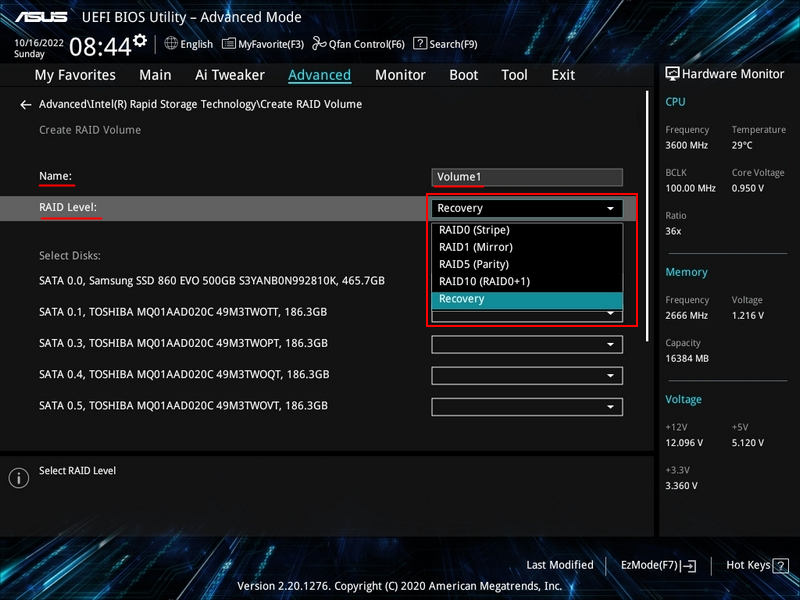The height and width of the screenshot is (600, 800).
Task: Open the Boot tab
Action: (x=463, y=75)
